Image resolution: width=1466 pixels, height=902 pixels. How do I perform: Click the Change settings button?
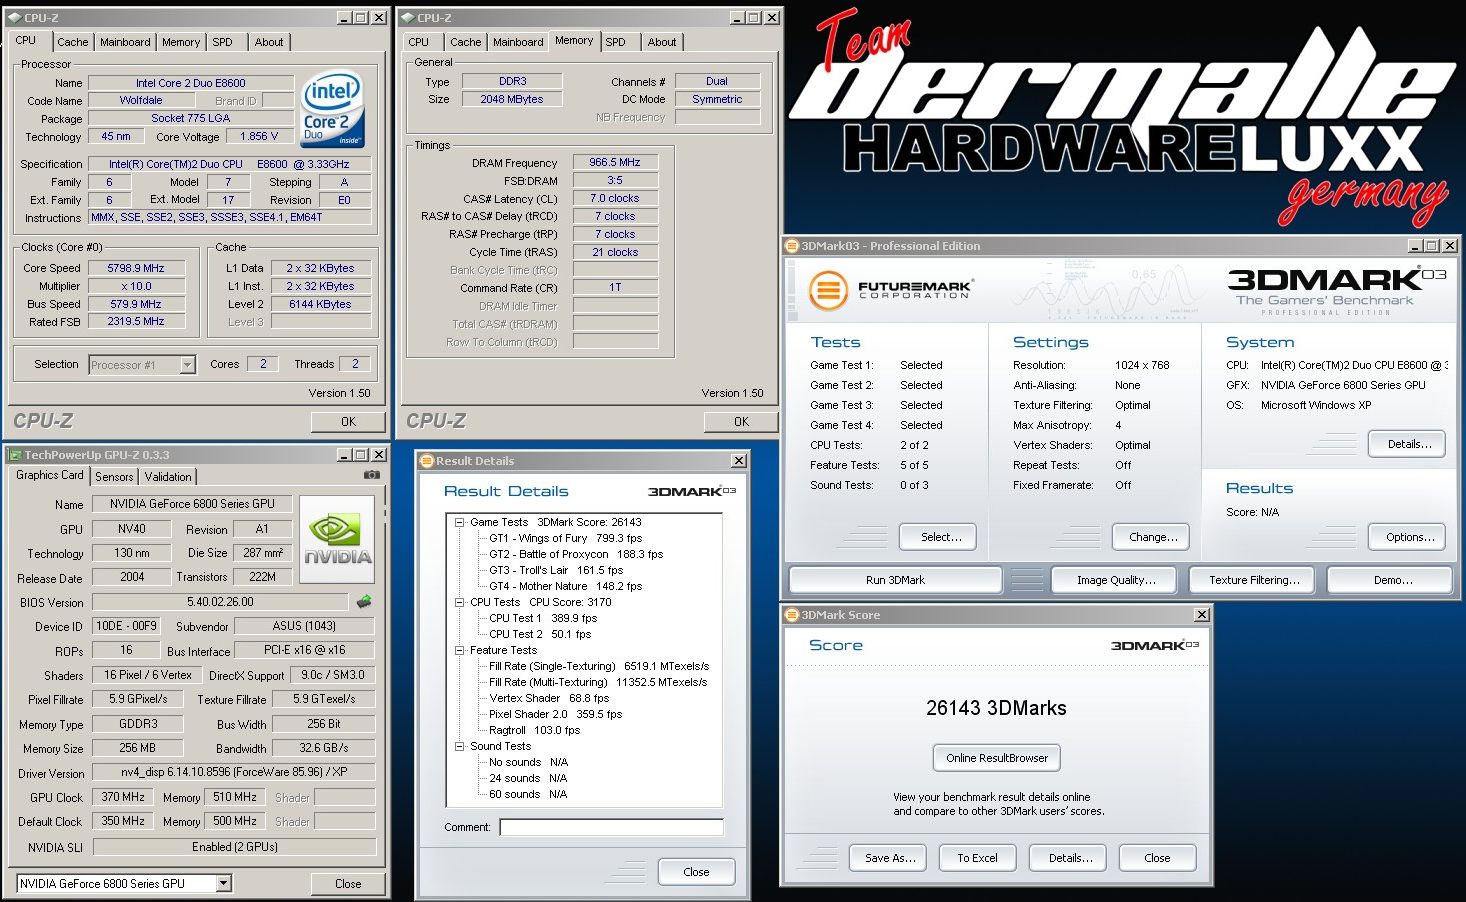click(x=1153, y=537)
